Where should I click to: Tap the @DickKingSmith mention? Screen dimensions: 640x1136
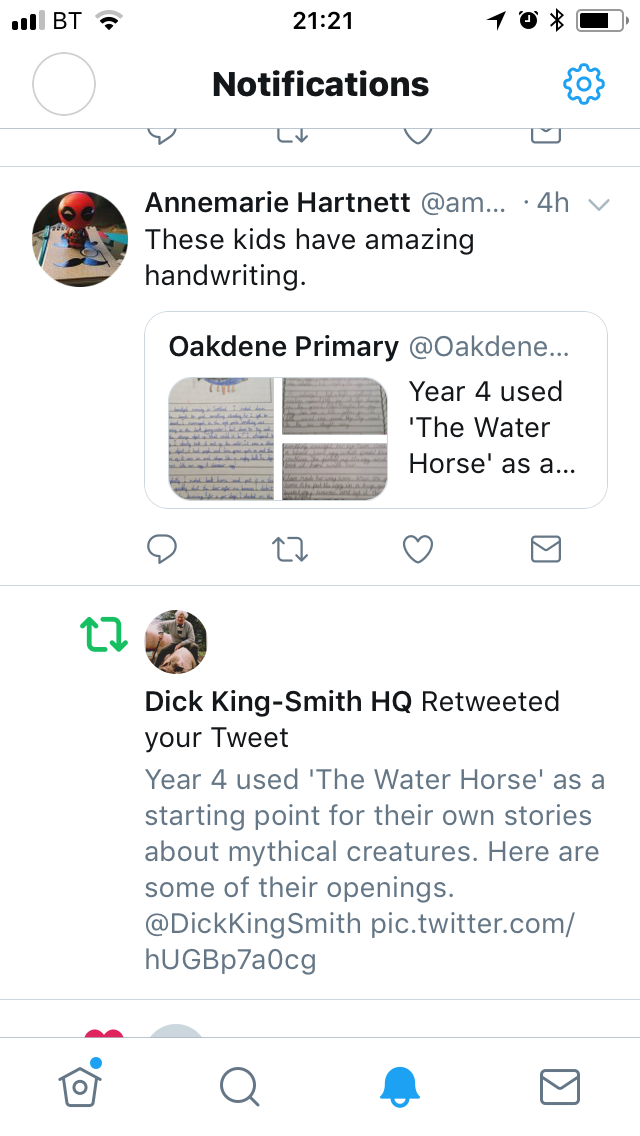252,922
